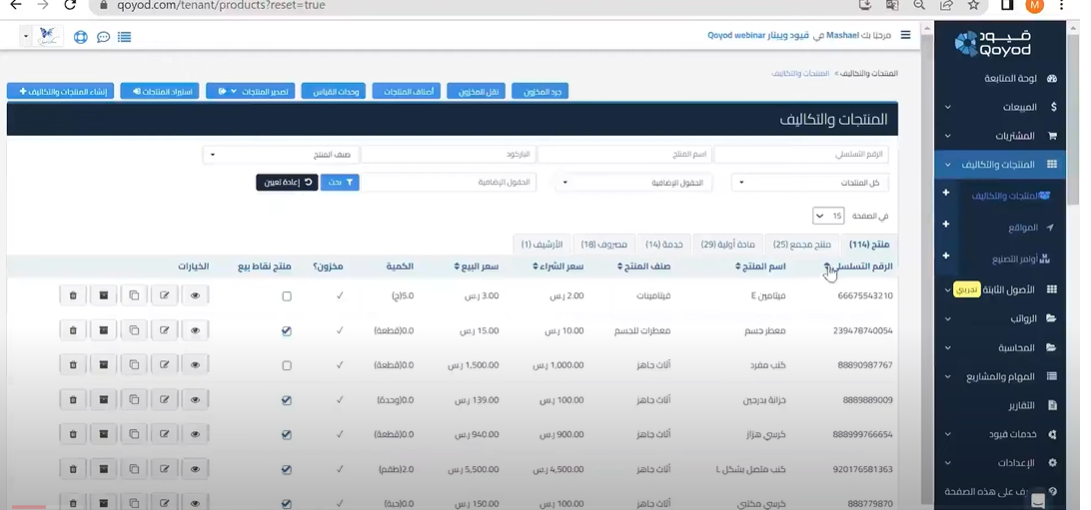Untick POS product checkbox for معطر جسم
Image resolution: width=1091 pixels, height=510 pixels.
(x=287, y=331)
